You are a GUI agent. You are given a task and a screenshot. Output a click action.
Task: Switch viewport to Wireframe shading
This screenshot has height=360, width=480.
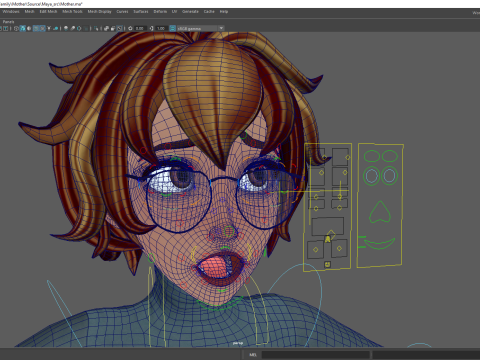coord(16,28)
